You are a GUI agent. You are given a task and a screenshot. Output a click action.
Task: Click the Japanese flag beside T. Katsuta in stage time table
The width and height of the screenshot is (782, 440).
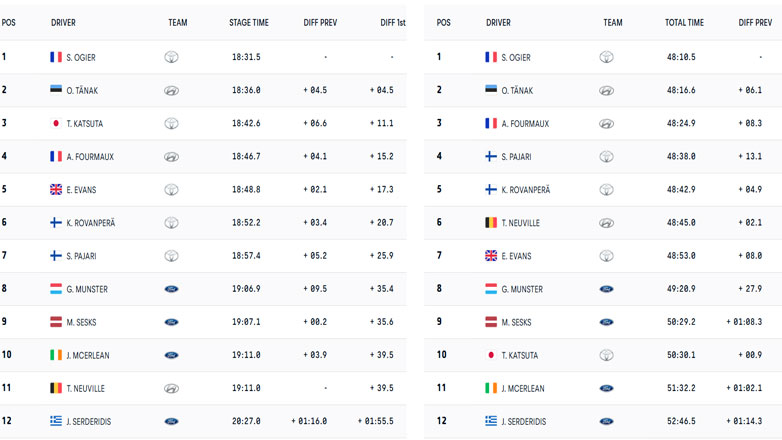click(x=56, y=124)
